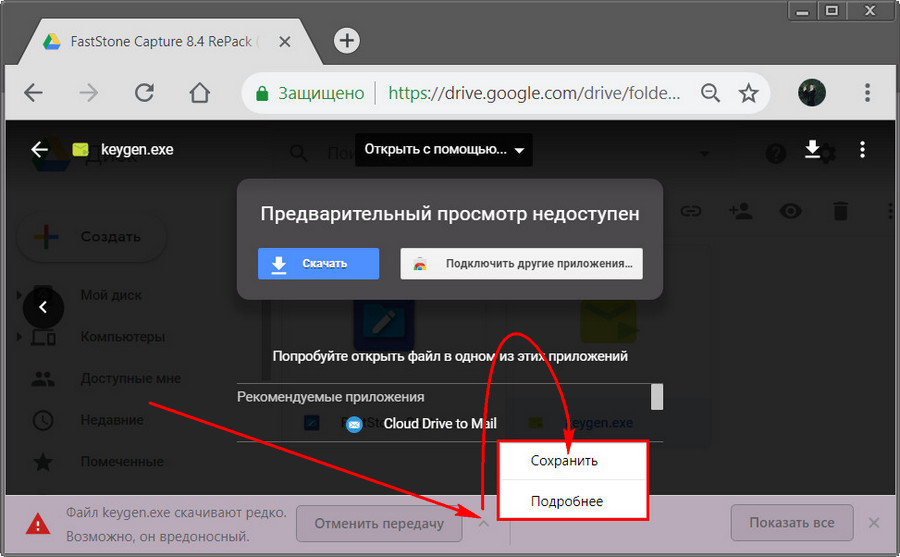900x557 pixels.
Task: Click the Drive search magnifier icon
Action: [x=298, y=153]
